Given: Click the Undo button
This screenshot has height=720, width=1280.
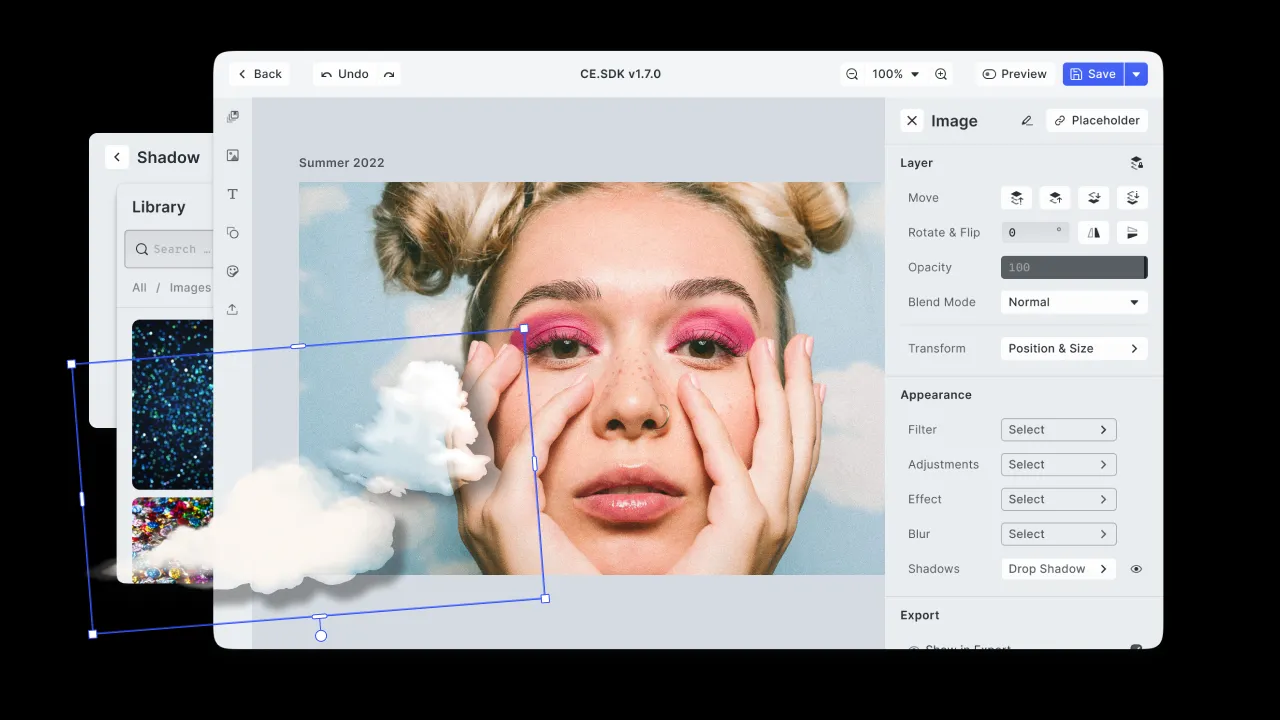Looking at the screenshot, I should (x=345, y=74).
